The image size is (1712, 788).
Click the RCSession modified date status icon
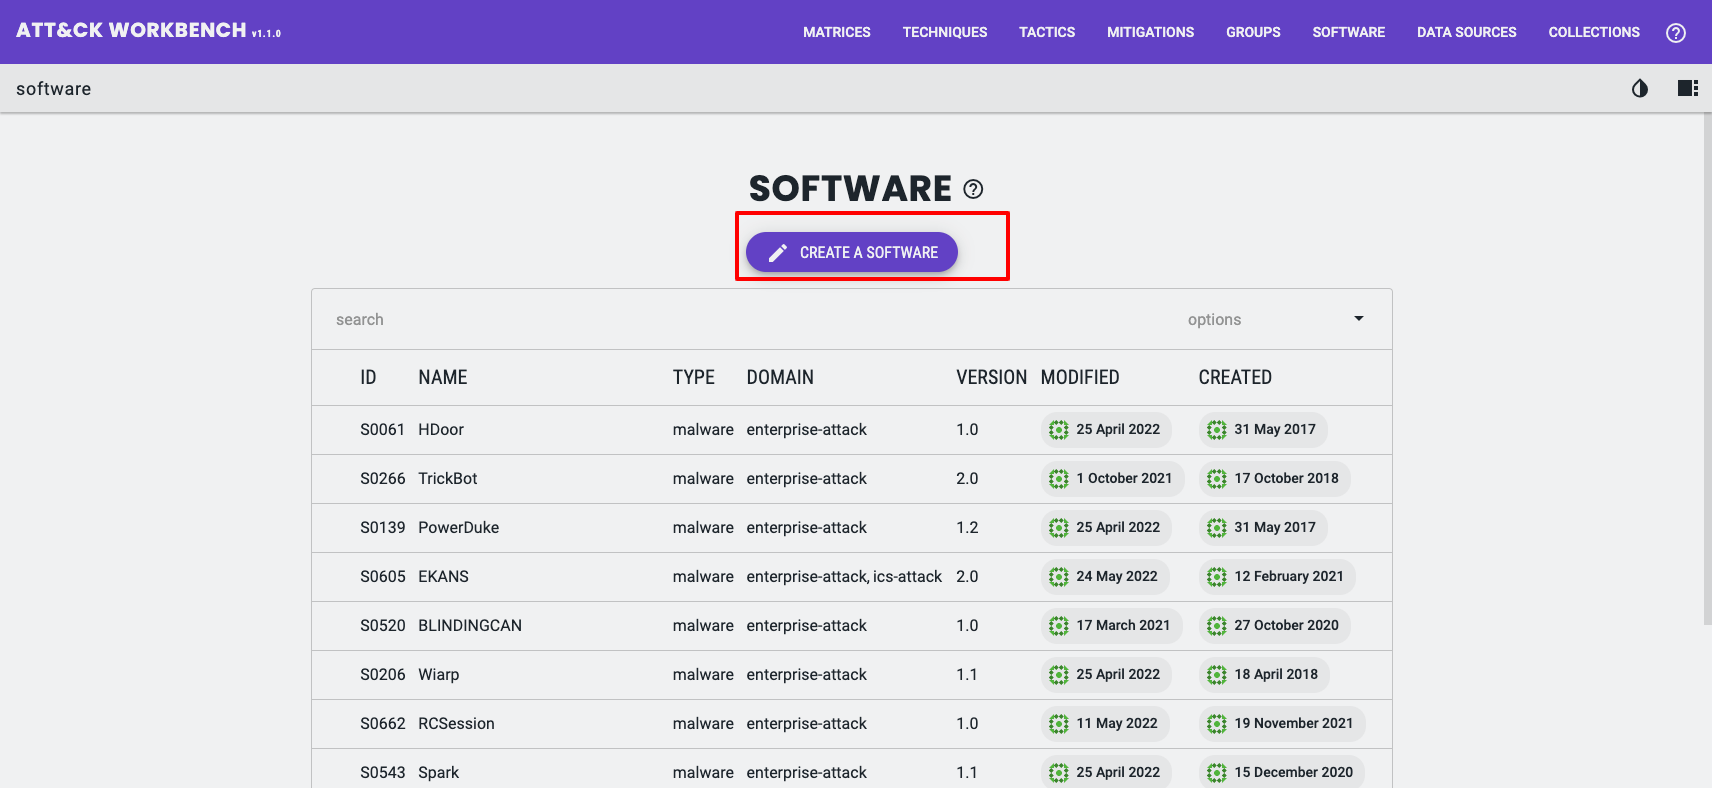(x=1058, y=724)
